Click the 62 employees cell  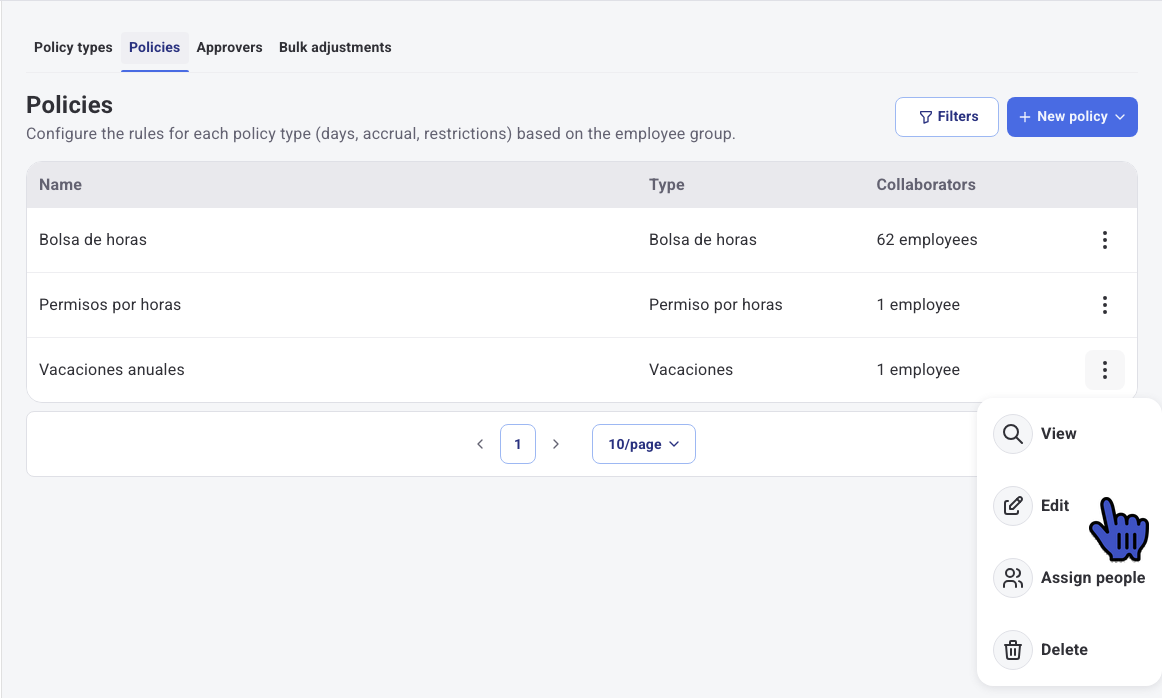(x=927, y=240)
